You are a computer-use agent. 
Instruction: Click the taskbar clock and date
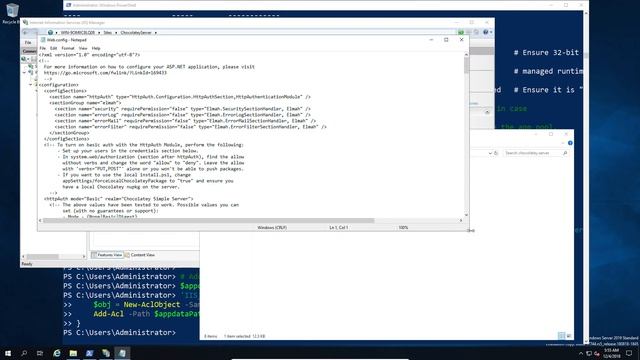[611, 353]
